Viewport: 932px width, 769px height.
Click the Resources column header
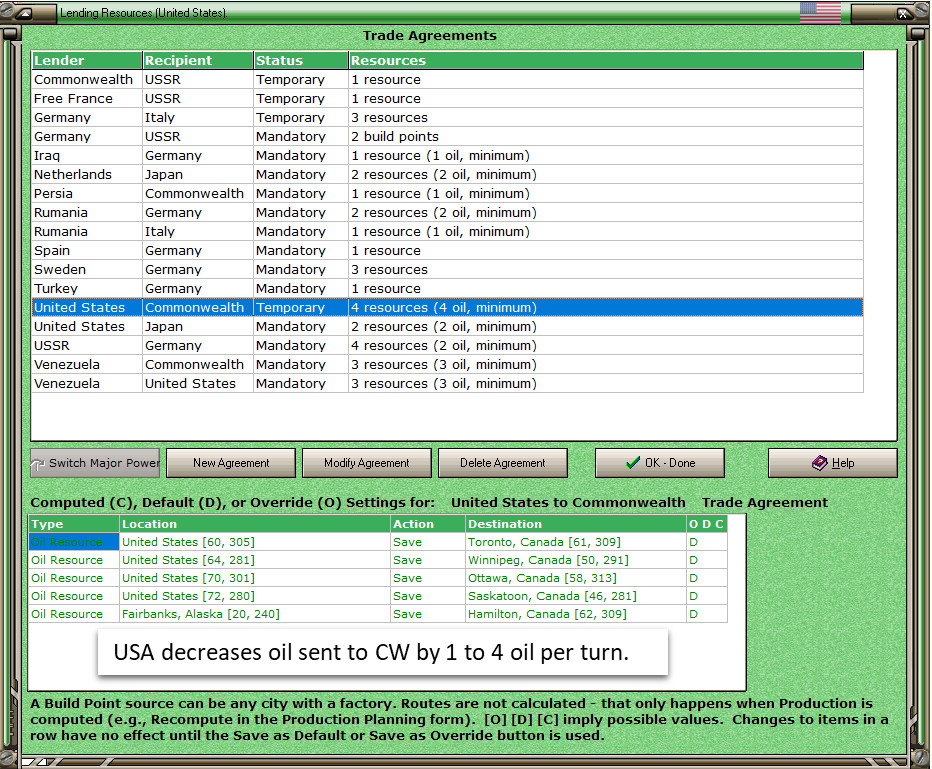tap(606, 60)
